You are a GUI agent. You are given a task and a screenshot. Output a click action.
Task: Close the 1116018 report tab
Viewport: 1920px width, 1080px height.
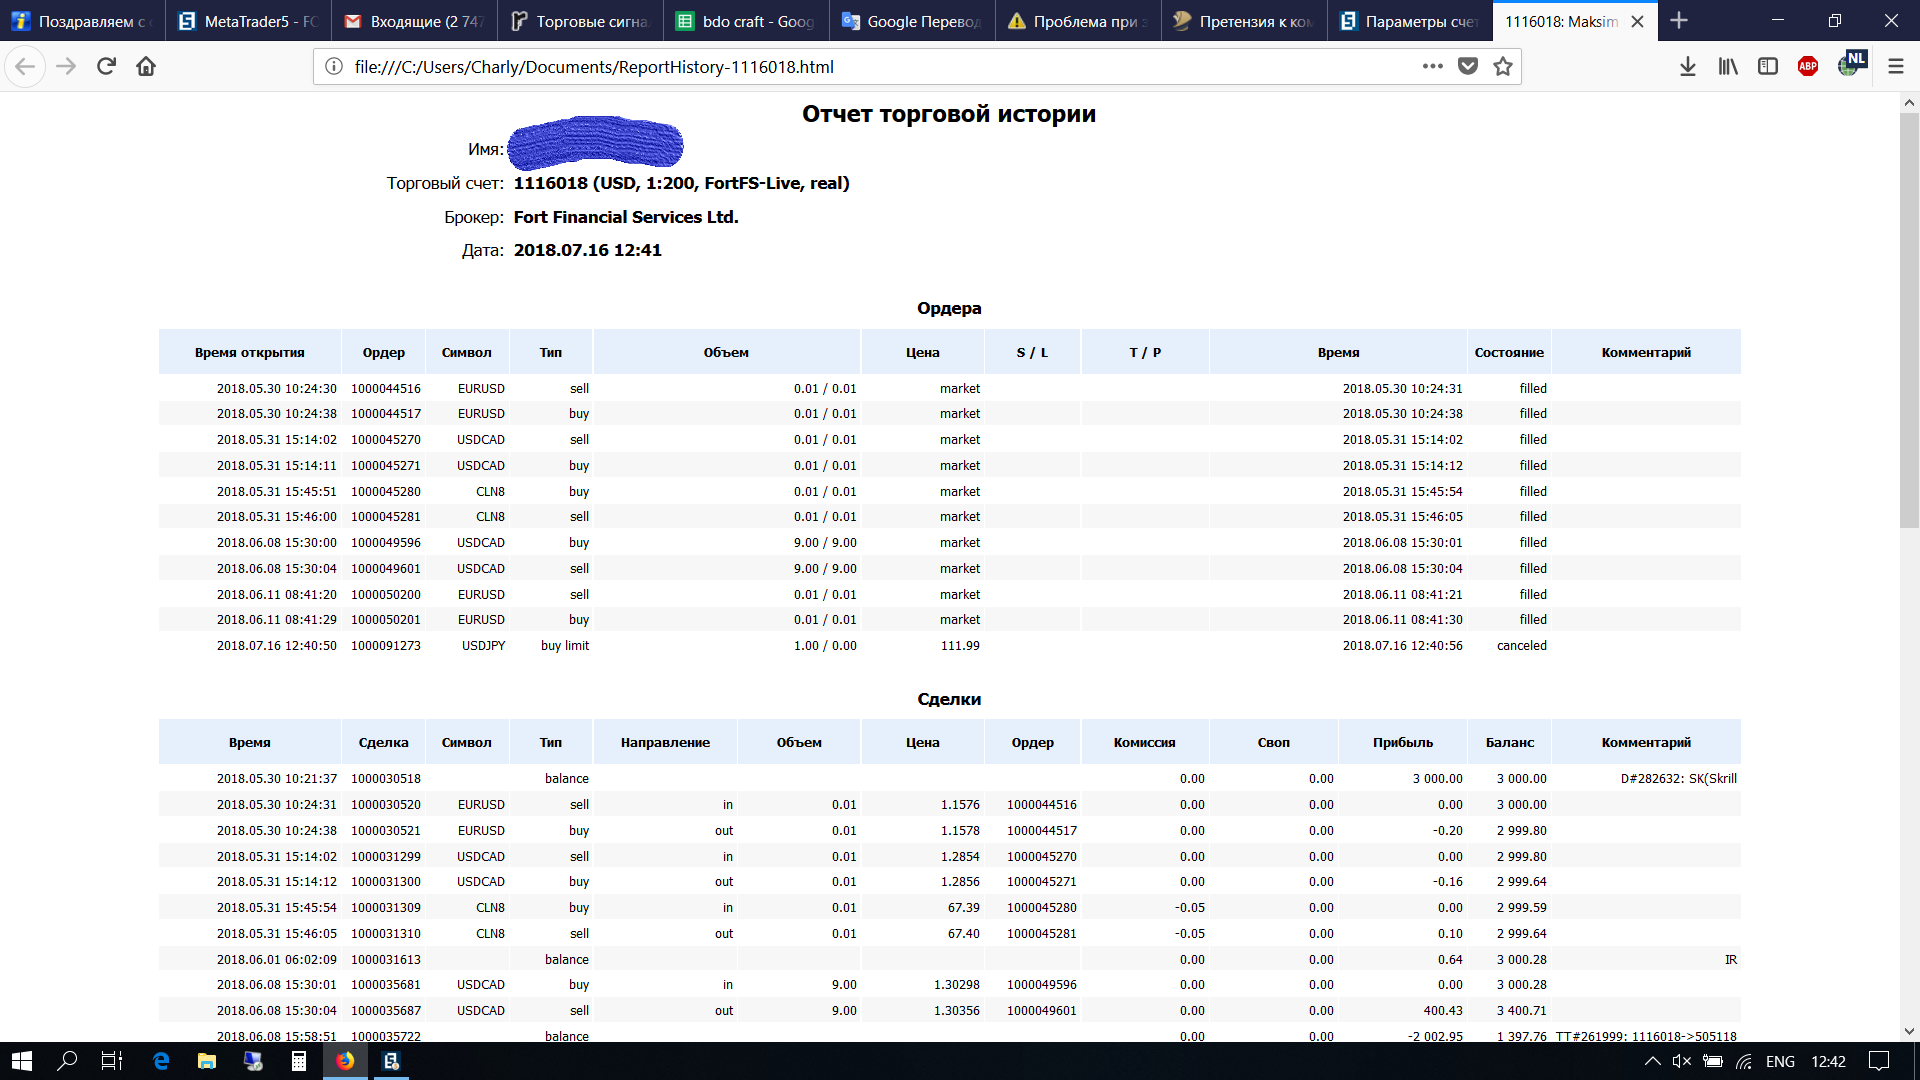(x=1637, y=21)
